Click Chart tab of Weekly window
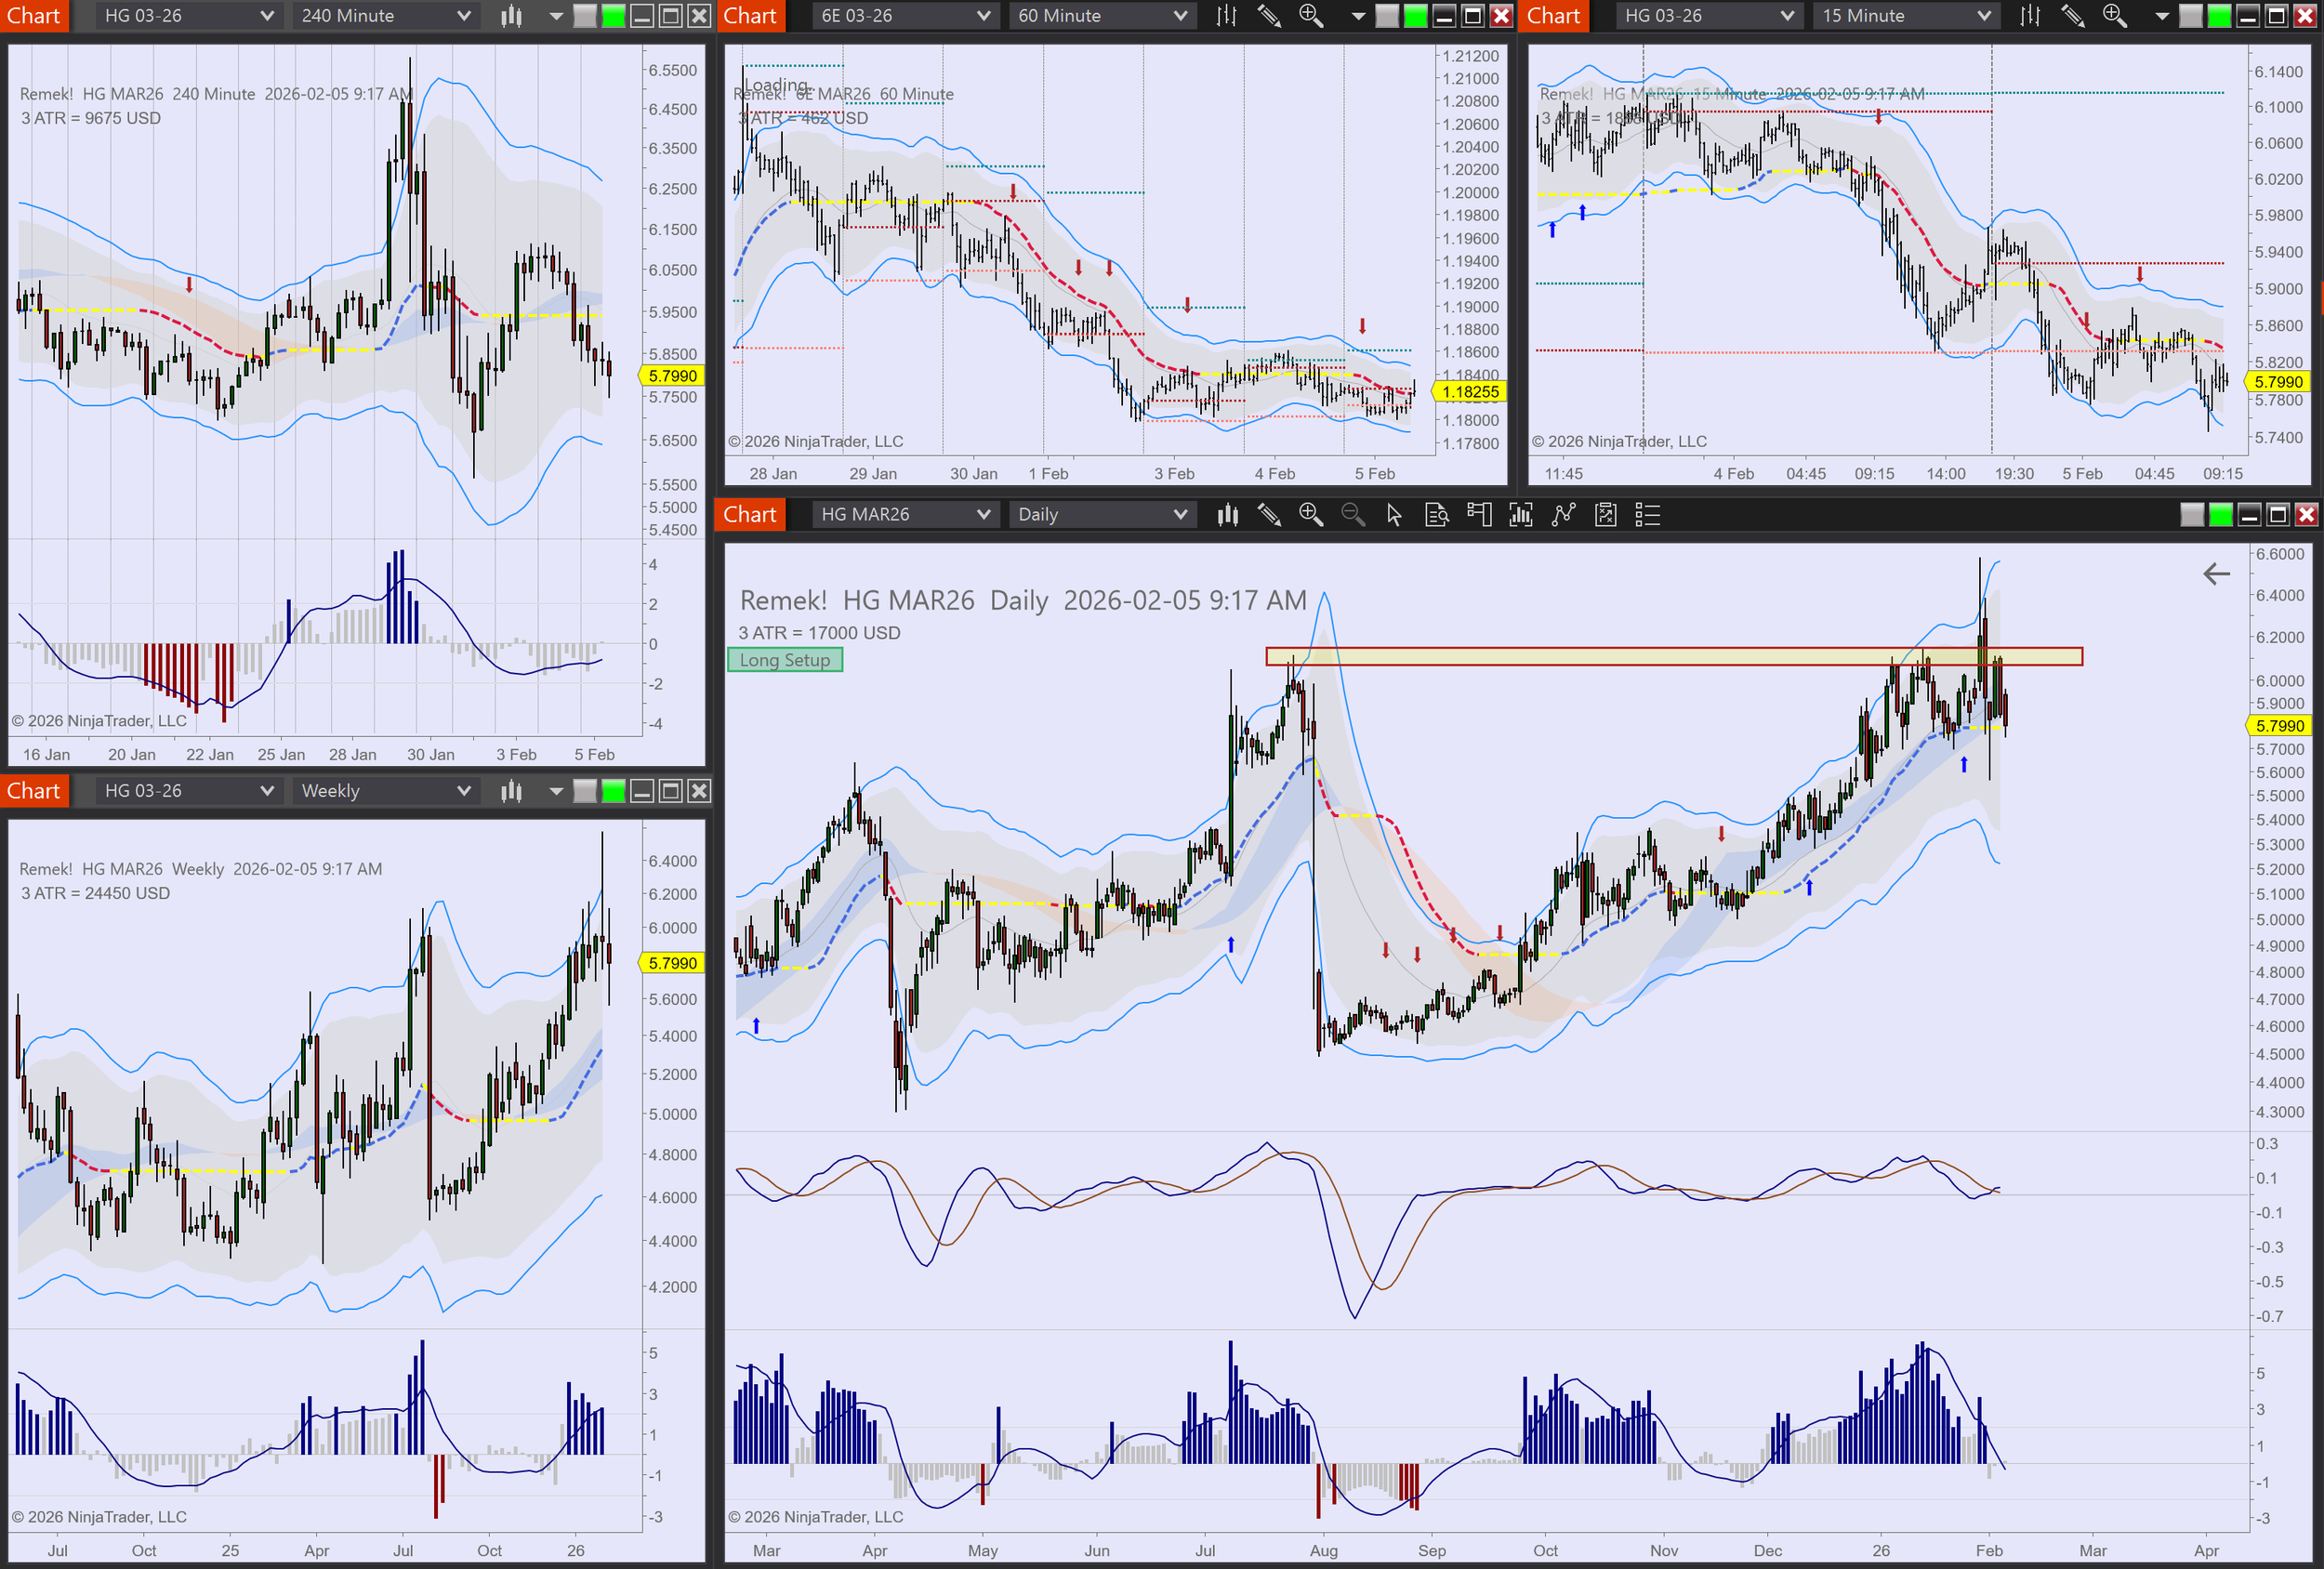 34,791
